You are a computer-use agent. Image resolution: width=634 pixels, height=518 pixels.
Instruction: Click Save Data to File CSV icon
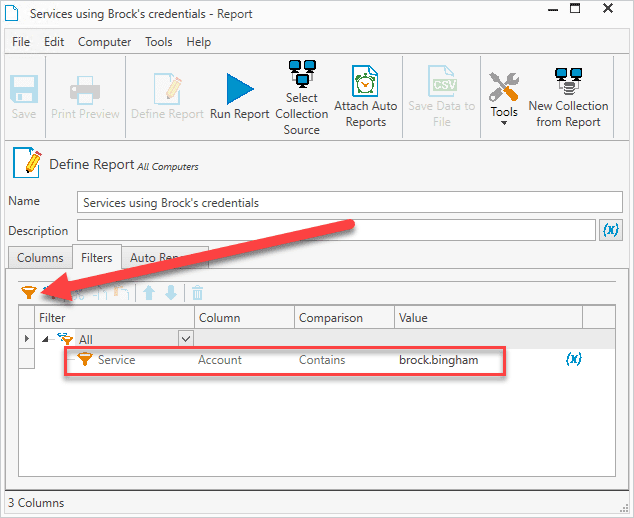[x=442, y=81]
